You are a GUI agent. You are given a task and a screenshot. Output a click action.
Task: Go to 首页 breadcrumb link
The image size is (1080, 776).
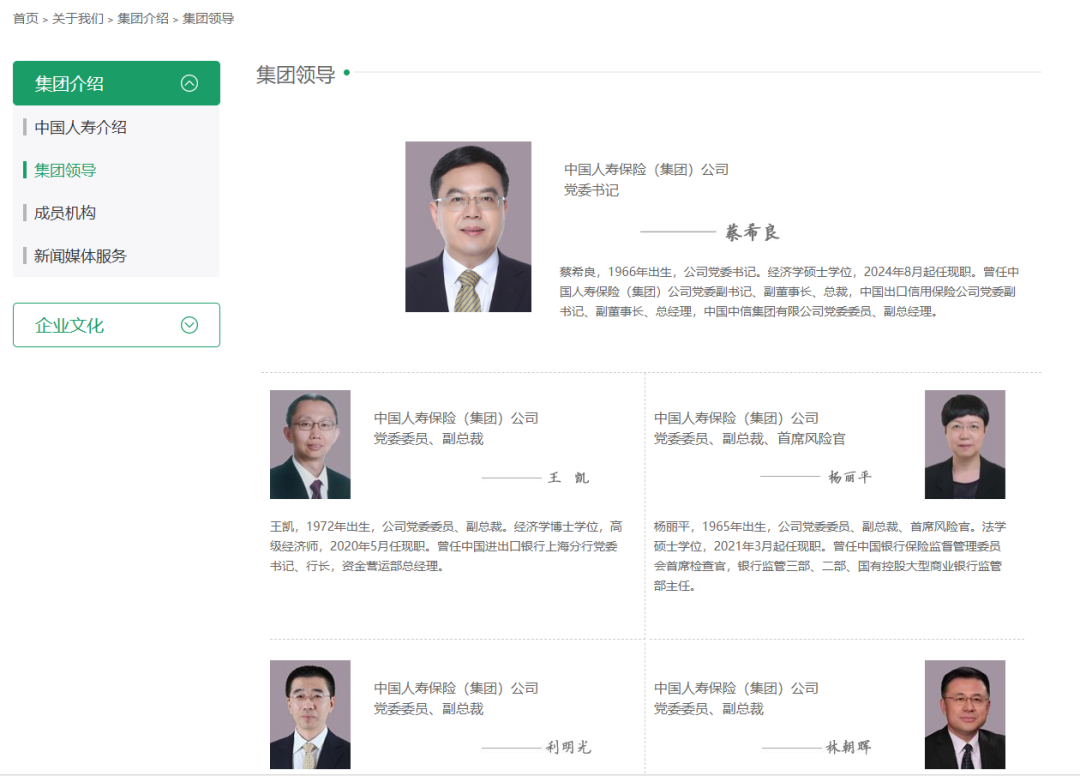pyautogui.click(x=26, y=19)
